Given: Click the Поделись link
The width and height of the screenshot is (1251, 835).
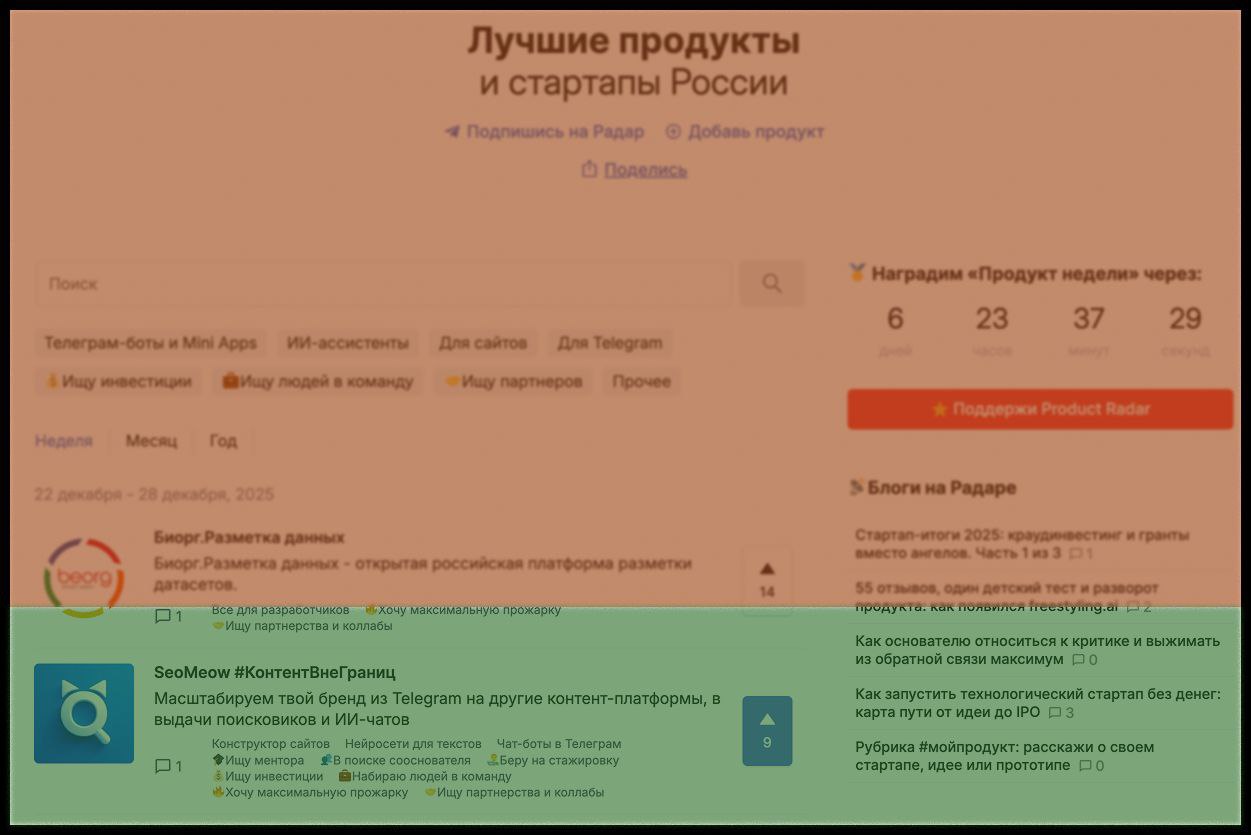Looking at the screenshot, I should [x=645, y=170].
